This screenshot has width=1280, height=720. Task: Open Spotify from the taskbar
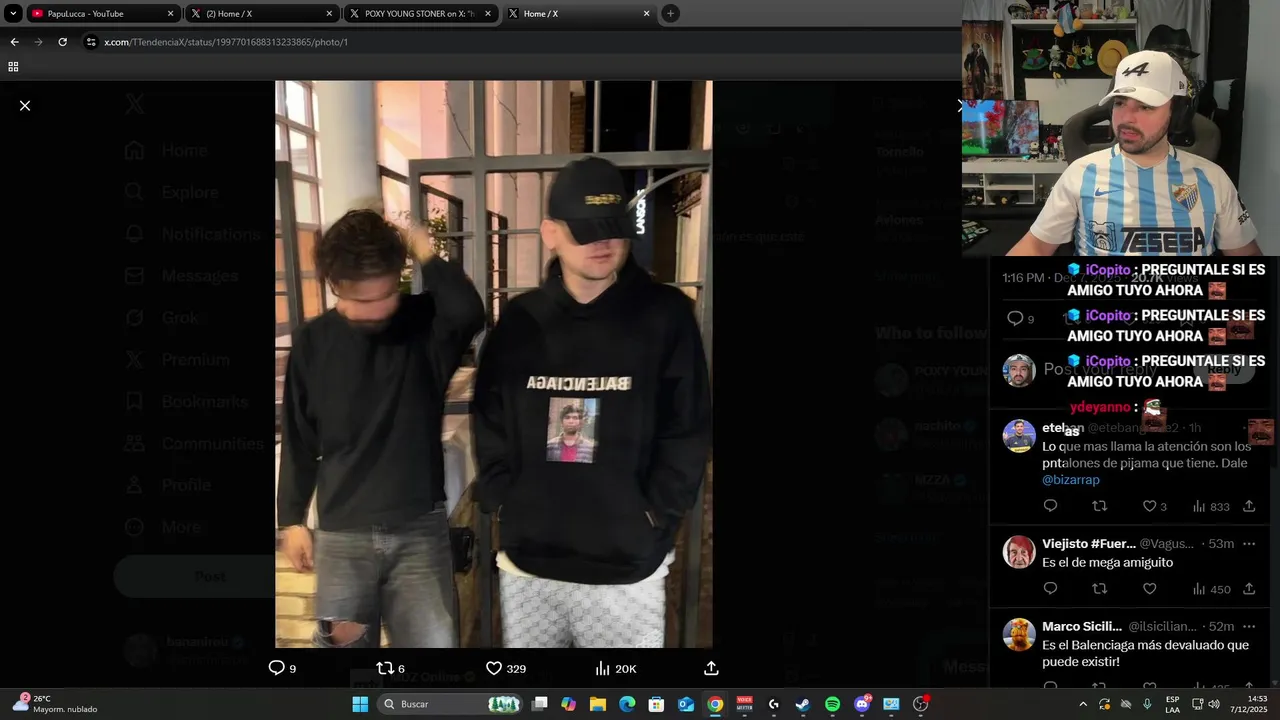[x=832, y=704]
